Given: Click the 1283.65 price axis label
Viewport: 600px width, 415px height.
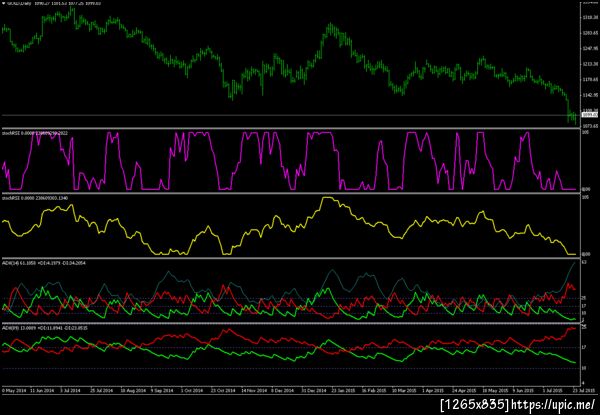Looking at the screenshot, I should pyautogui.click(x=590, y=33).
